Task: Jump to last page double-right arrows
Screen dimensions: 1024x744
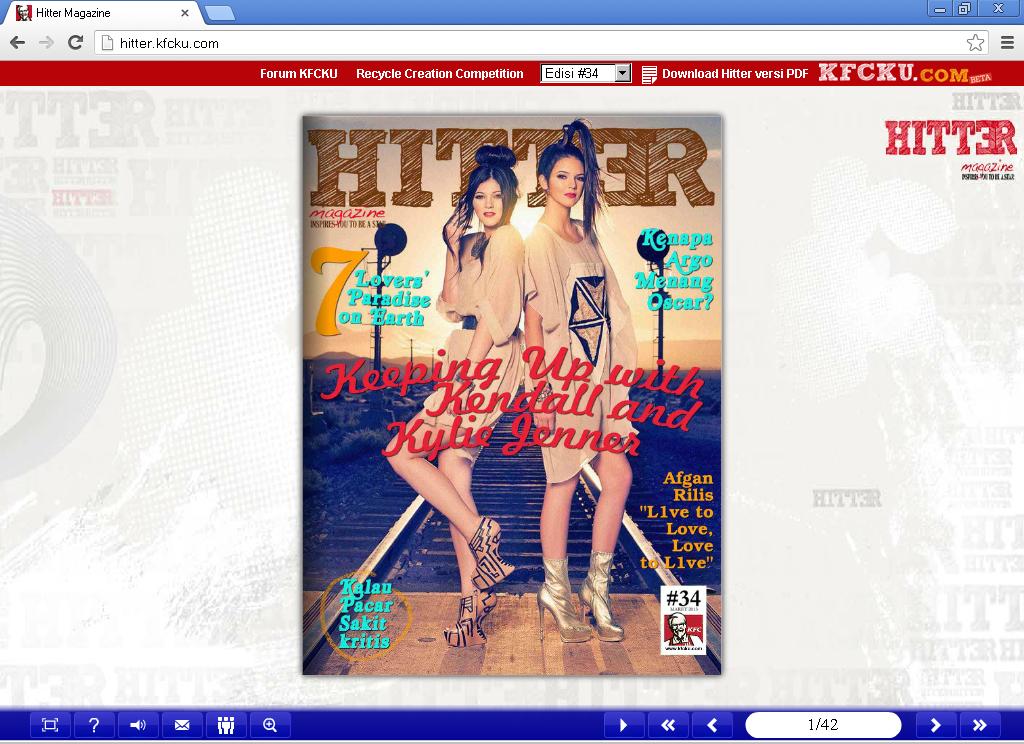Action: [x=980, y=725]
